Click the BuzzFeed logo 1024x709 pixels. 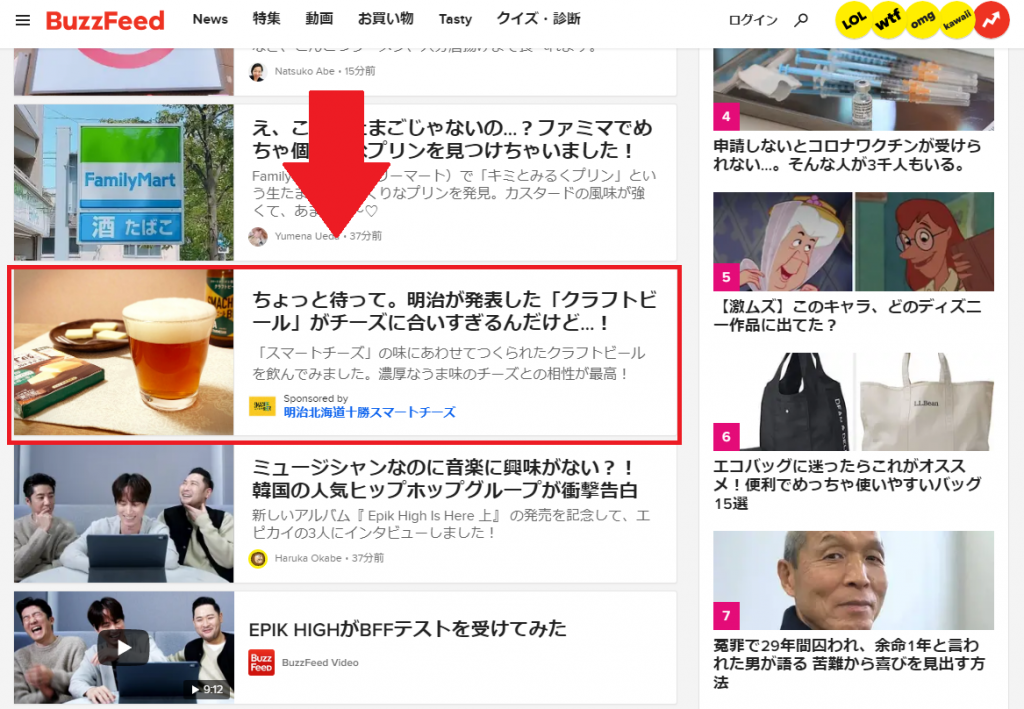105,20
